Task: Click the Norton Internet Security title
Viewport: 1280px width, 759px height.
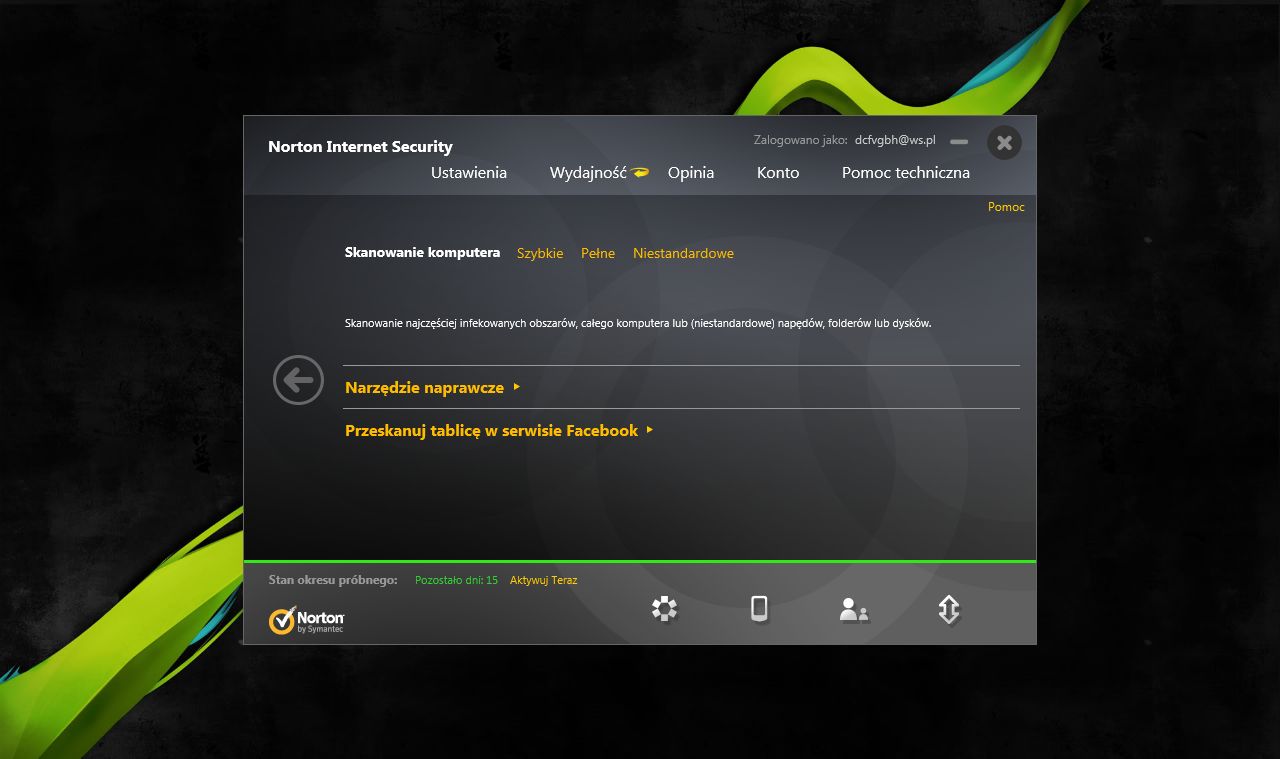Action: click(360, 147)
